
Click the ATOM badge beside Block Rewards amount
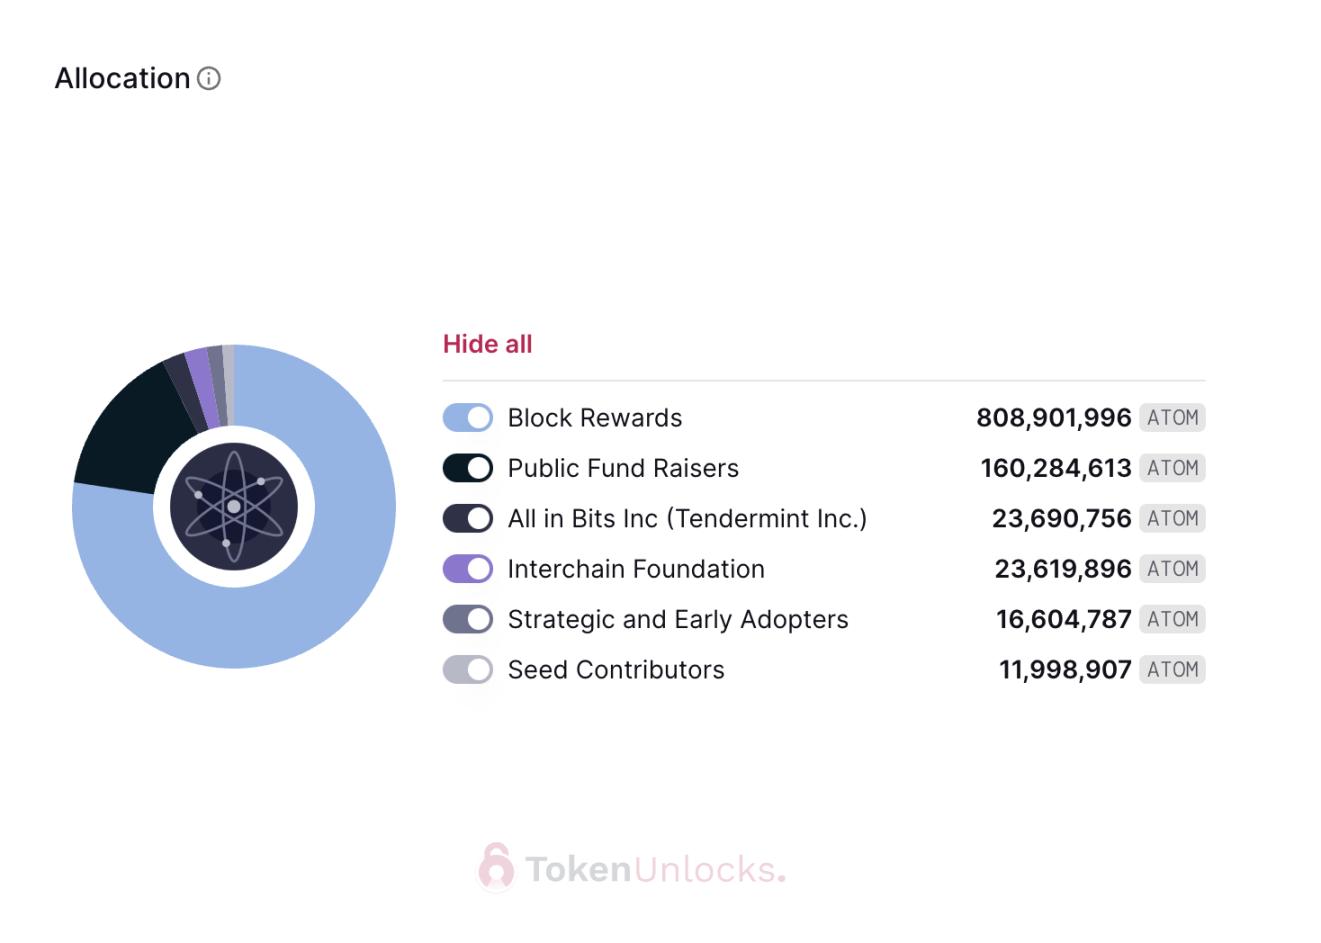[x=1172, y=418]
